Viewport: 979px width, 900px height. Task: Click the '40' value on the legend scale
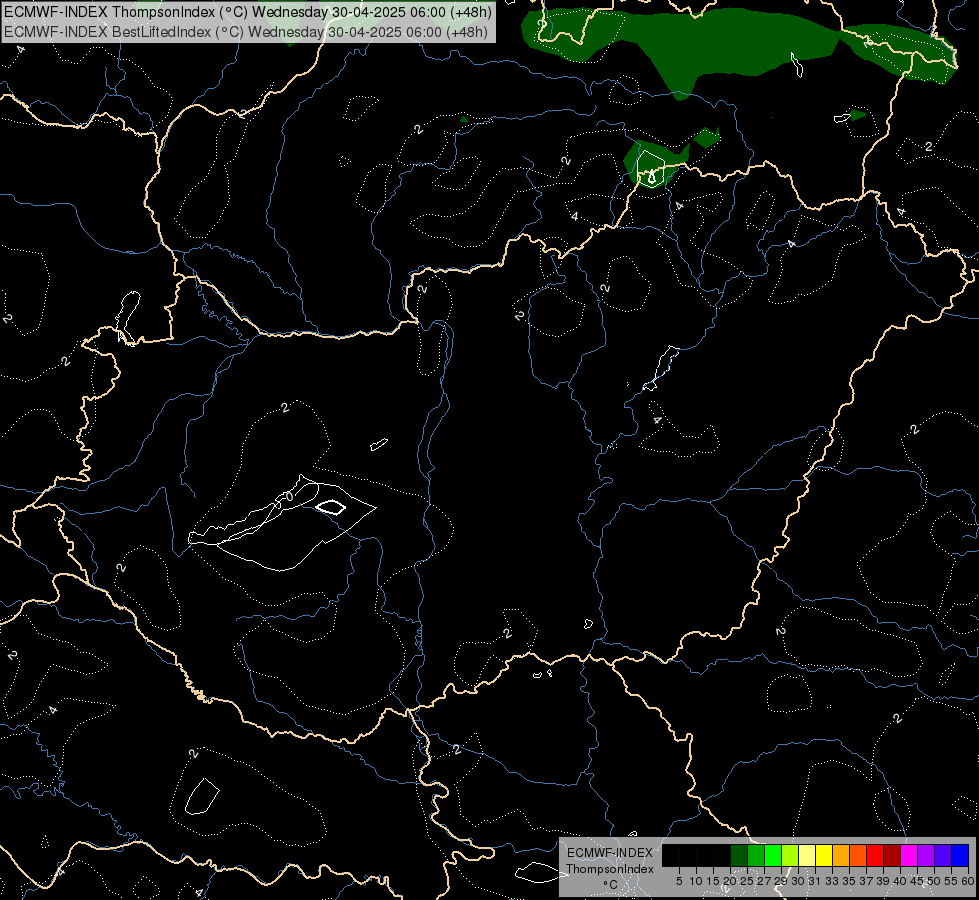900,881
